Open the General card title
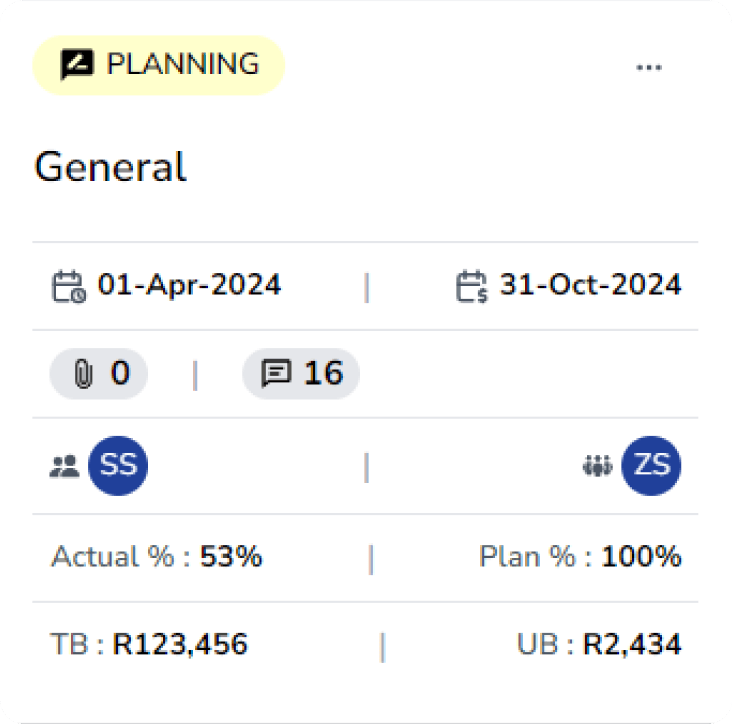The width and height of the screenshot is (732, 724). (110, 167)
